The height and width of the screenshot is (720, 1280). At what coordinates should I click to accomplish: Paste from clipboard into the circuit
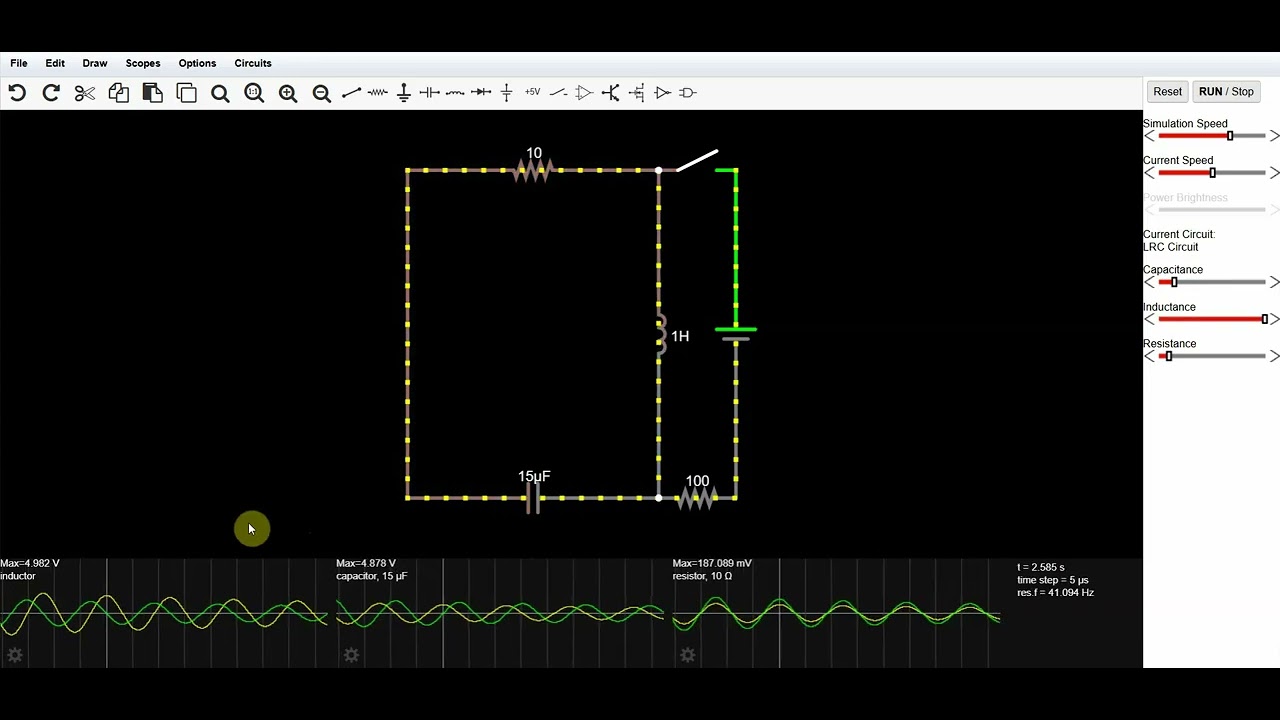coord(153,93)
